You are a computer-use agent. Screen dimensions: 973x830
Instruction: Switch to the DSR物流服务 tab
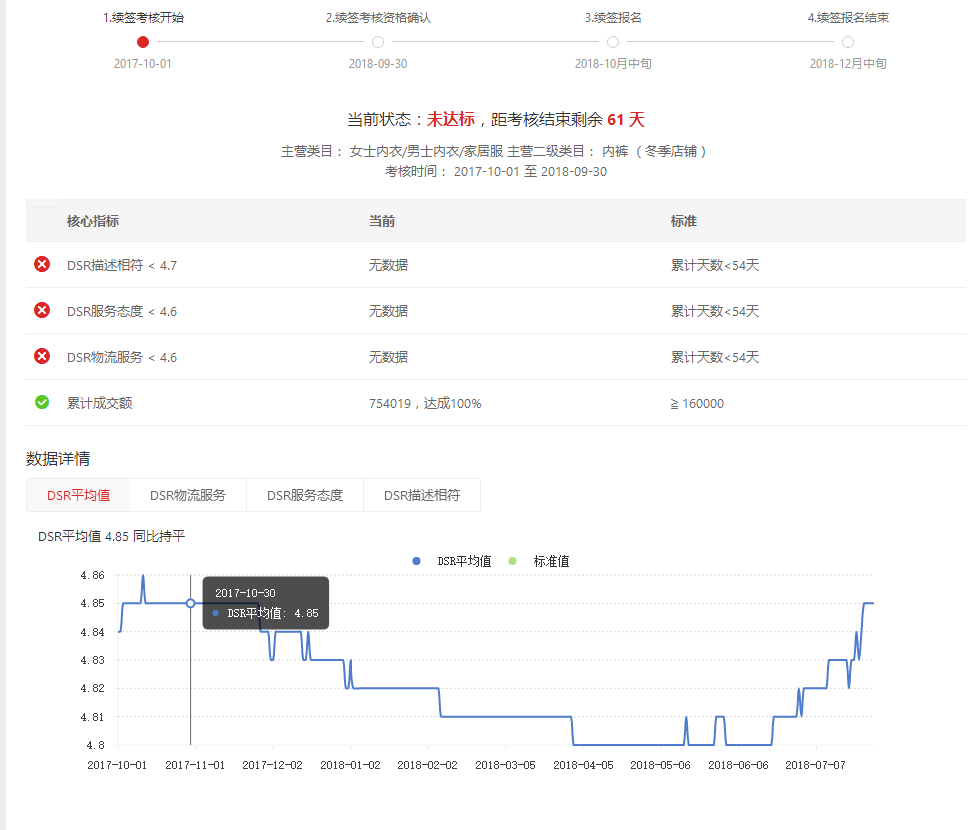(x=188, y=495)
